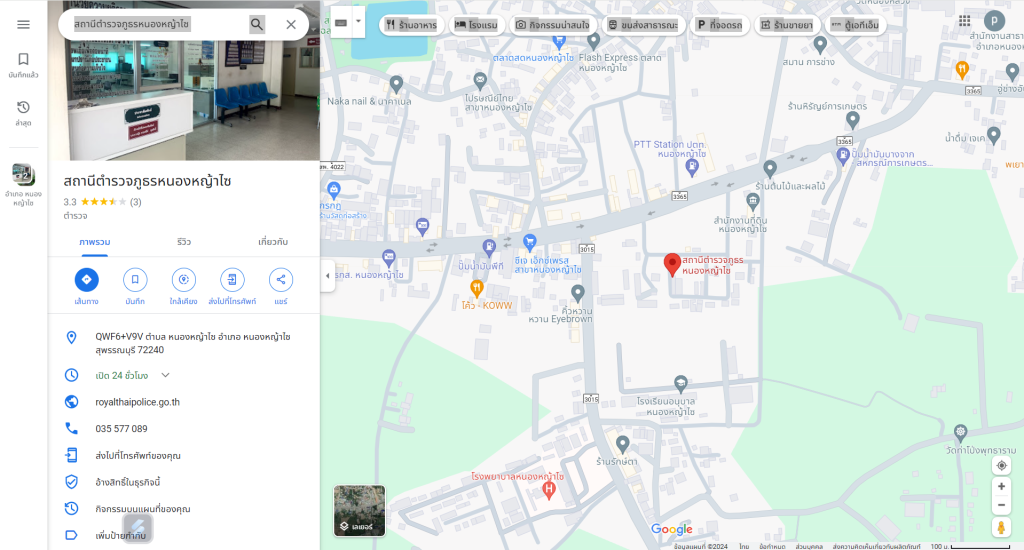Click the blue directions (เส้นทาง) button
1024x550 pixels.
pyautogui.click(x=86, y=280)
